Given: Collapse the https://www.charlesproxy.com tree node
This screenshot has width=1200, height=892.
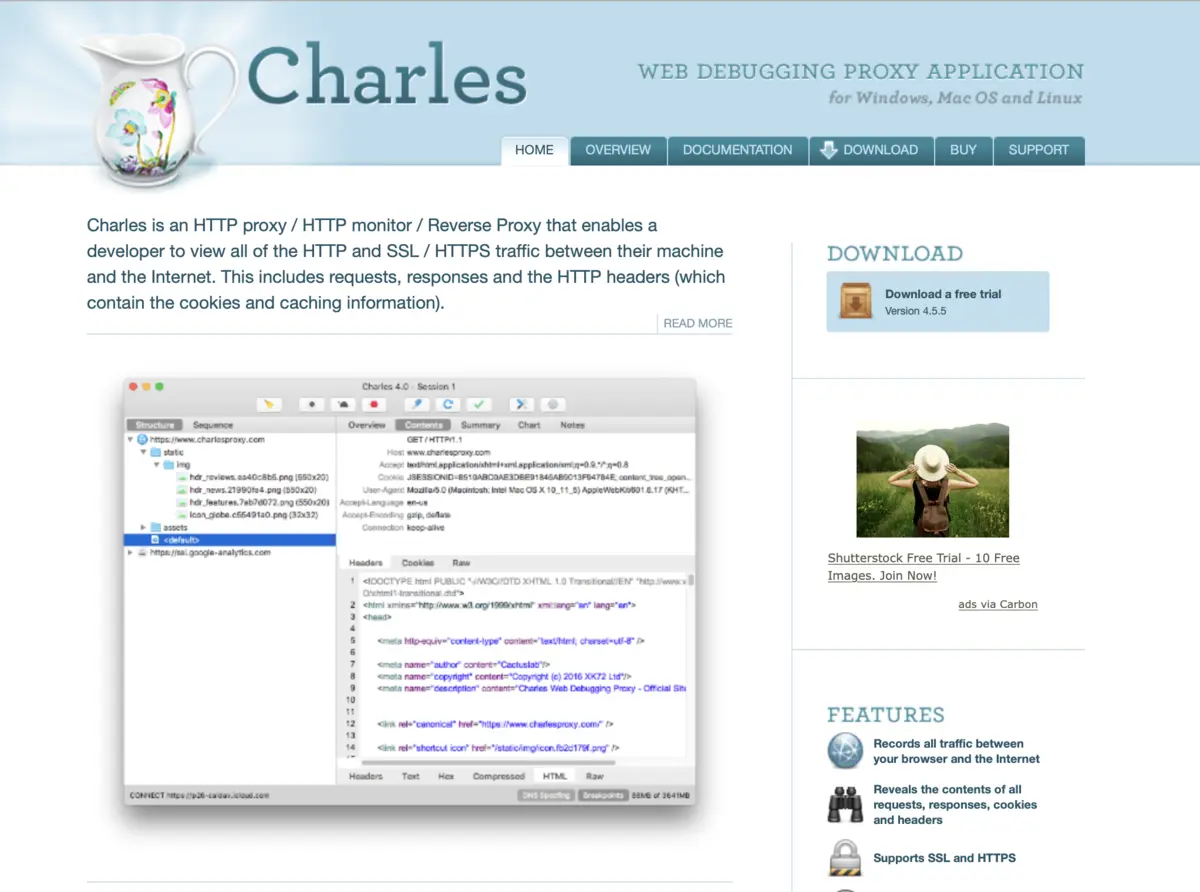Looking at the screenshot, I should (131, 439).
